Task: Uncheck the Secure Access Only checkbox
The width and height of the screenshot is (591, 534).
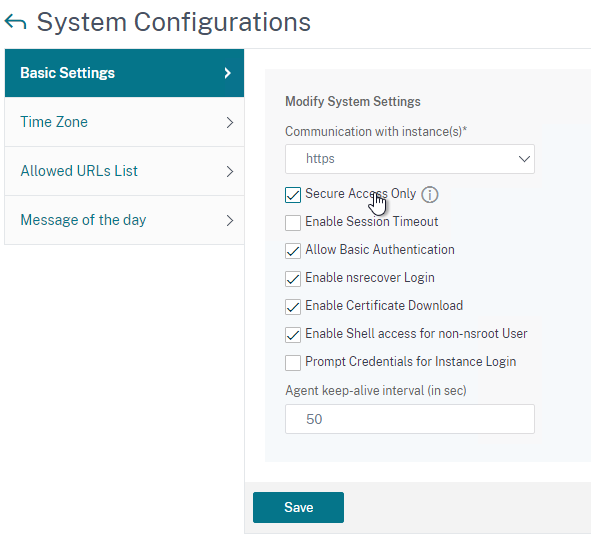Action: coord(293,195)
